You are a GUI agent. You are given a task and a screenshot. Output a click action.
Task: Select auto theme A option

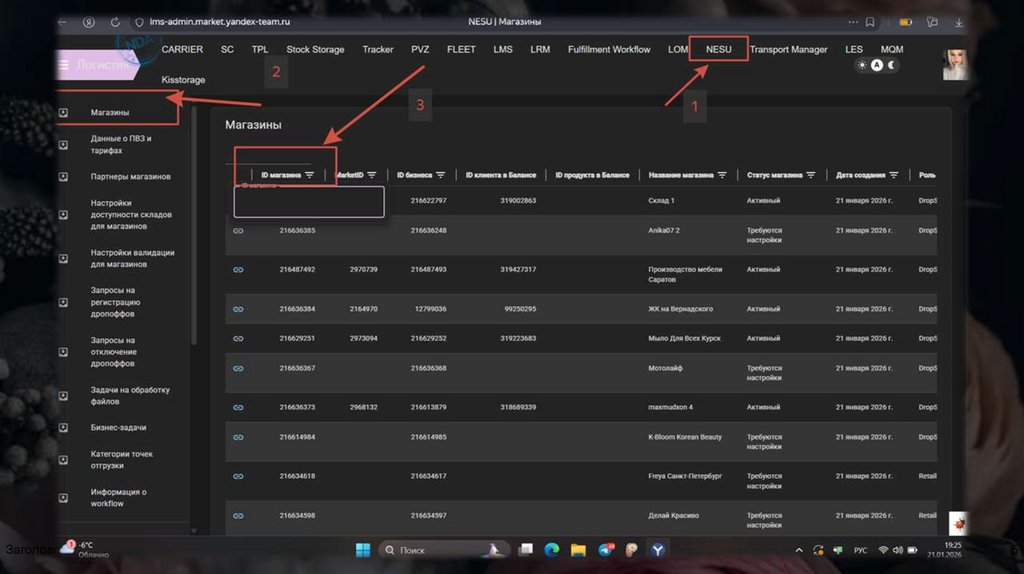click(876, 65)
